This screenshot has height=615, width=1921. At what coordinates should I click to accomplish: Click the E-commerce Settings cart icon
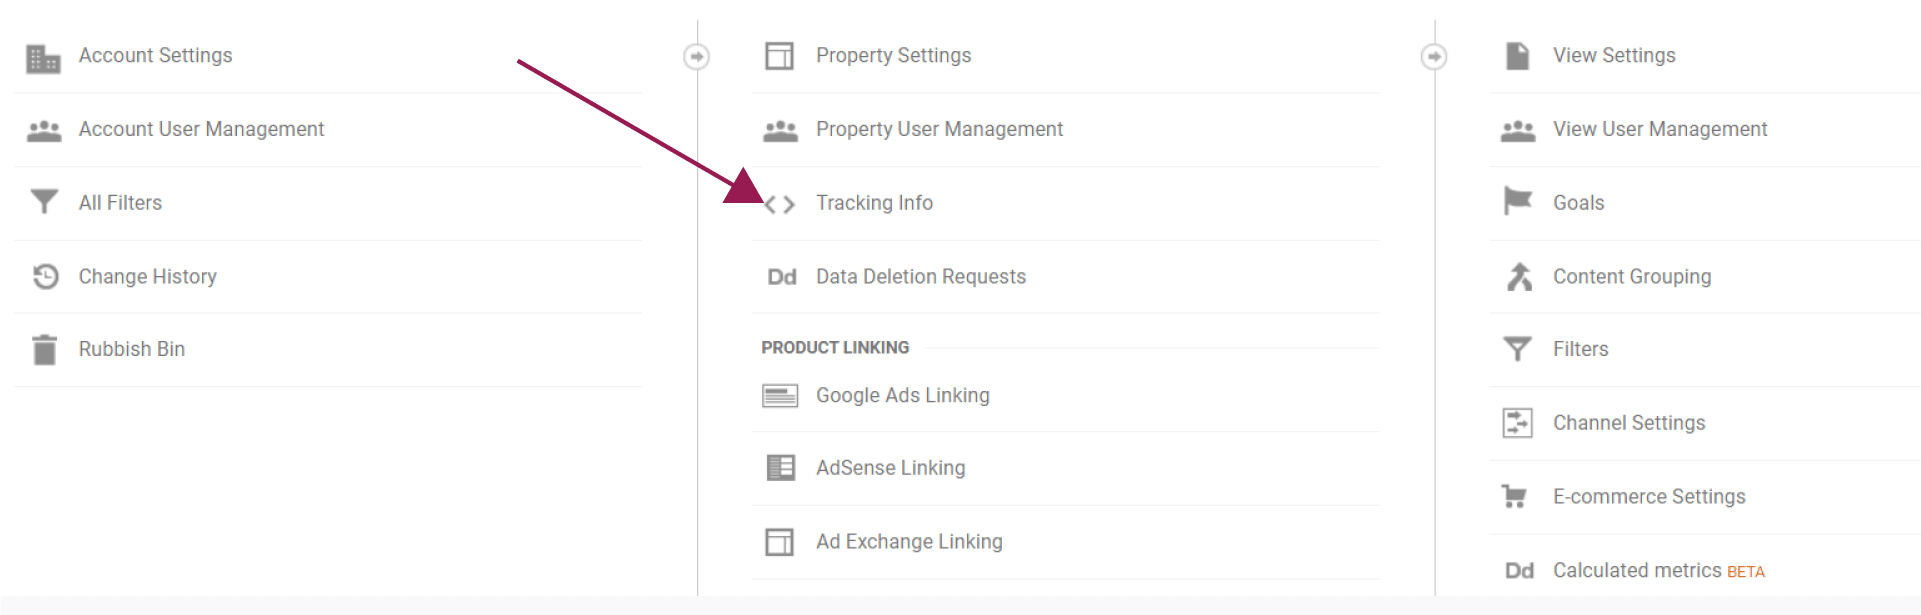click(1516, 496)
